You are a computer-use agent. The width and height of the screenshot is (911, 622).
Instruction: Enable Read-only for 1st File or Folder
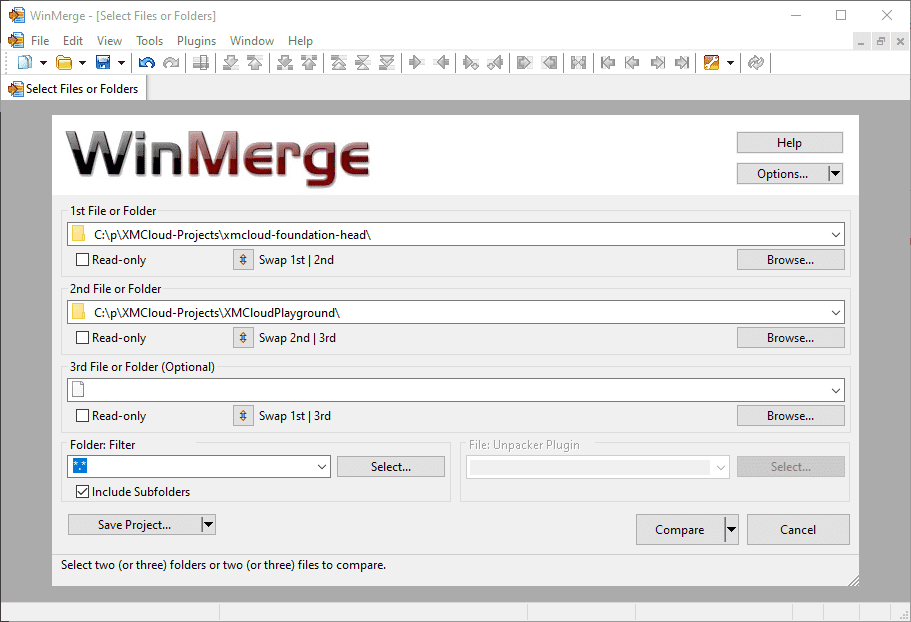[83, 260]
